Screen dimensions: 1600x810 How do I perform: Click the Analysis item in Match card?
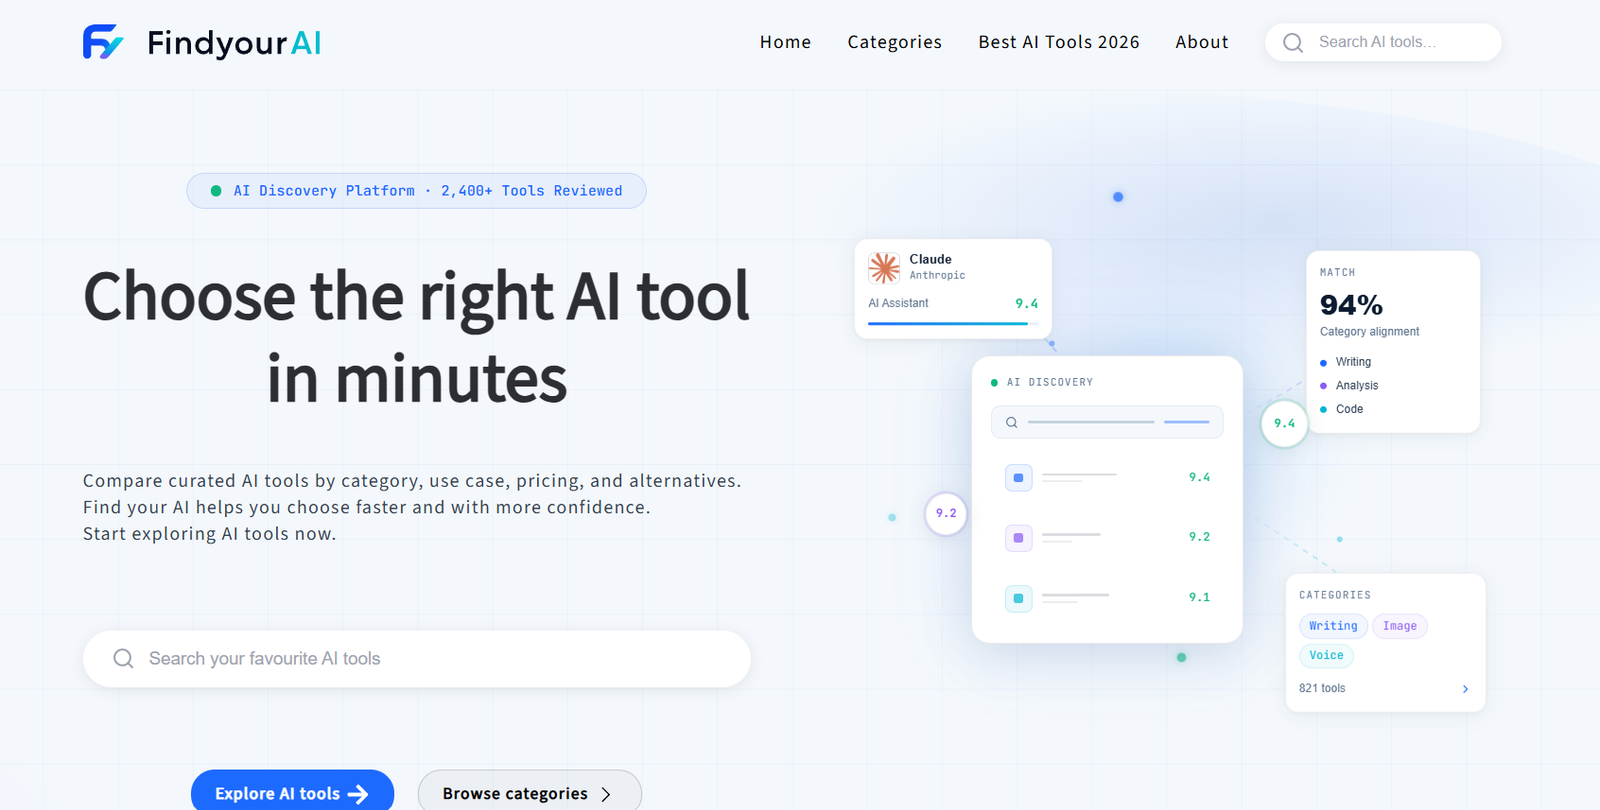click(1356, 385)
